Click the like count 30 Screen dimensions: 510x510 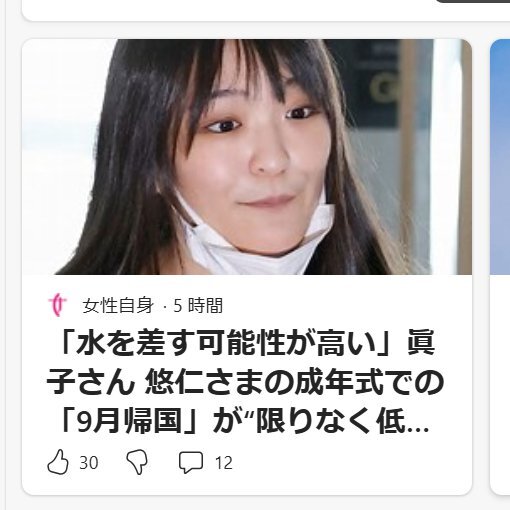coord(89,463)
